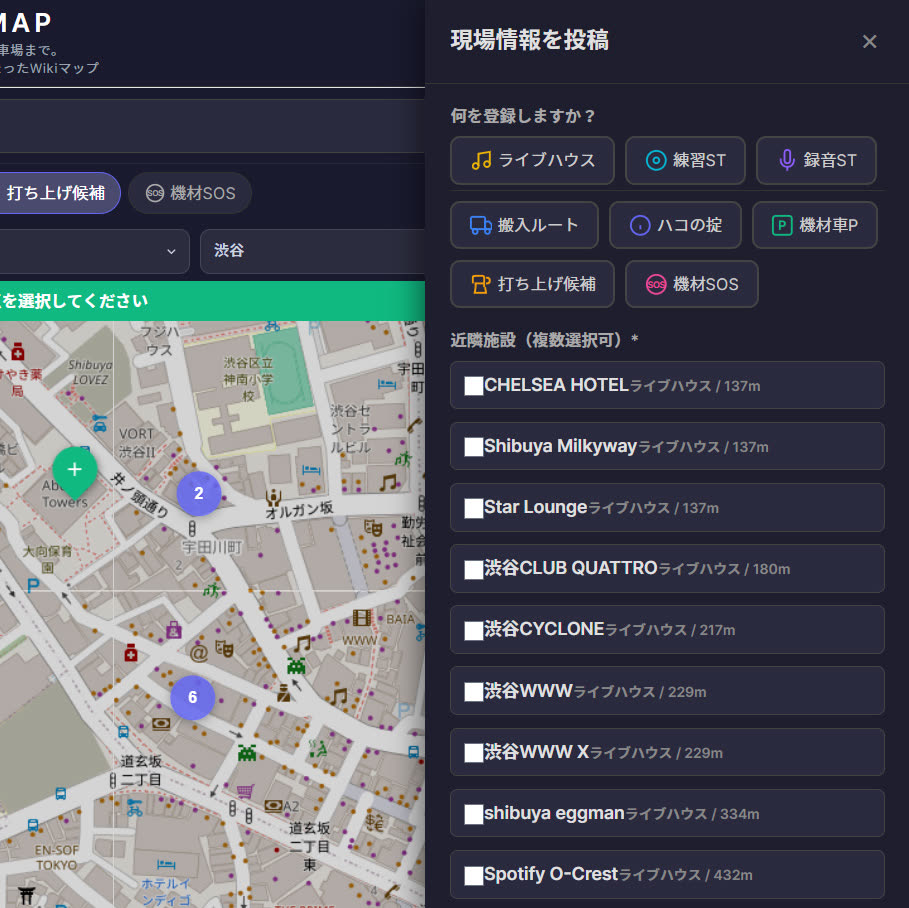Viewport: 909px width, 908px height.
Task: Click the オルガン坂 label on map
Action: coord(299,510)
